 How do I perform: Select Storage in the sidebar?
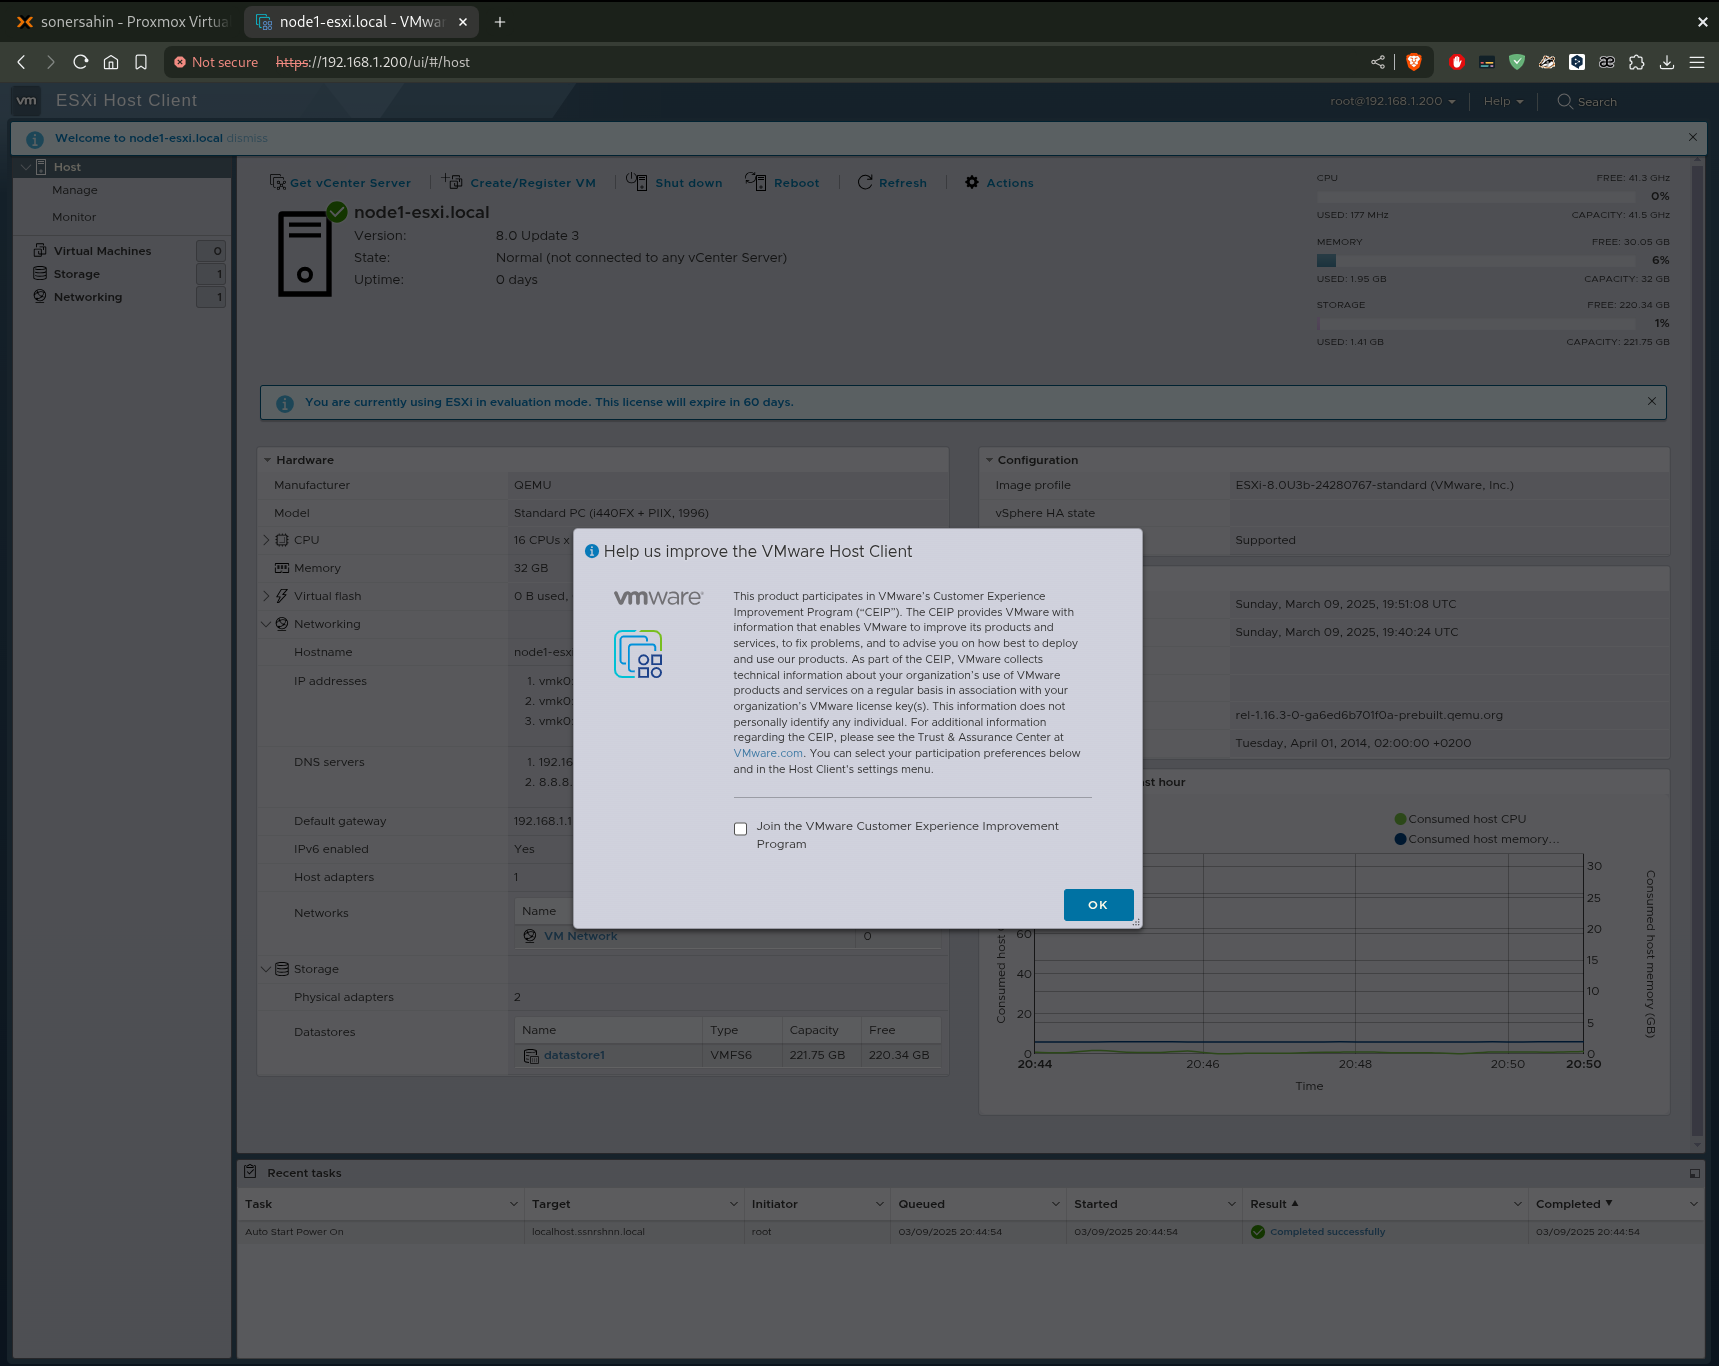(75, 273)
